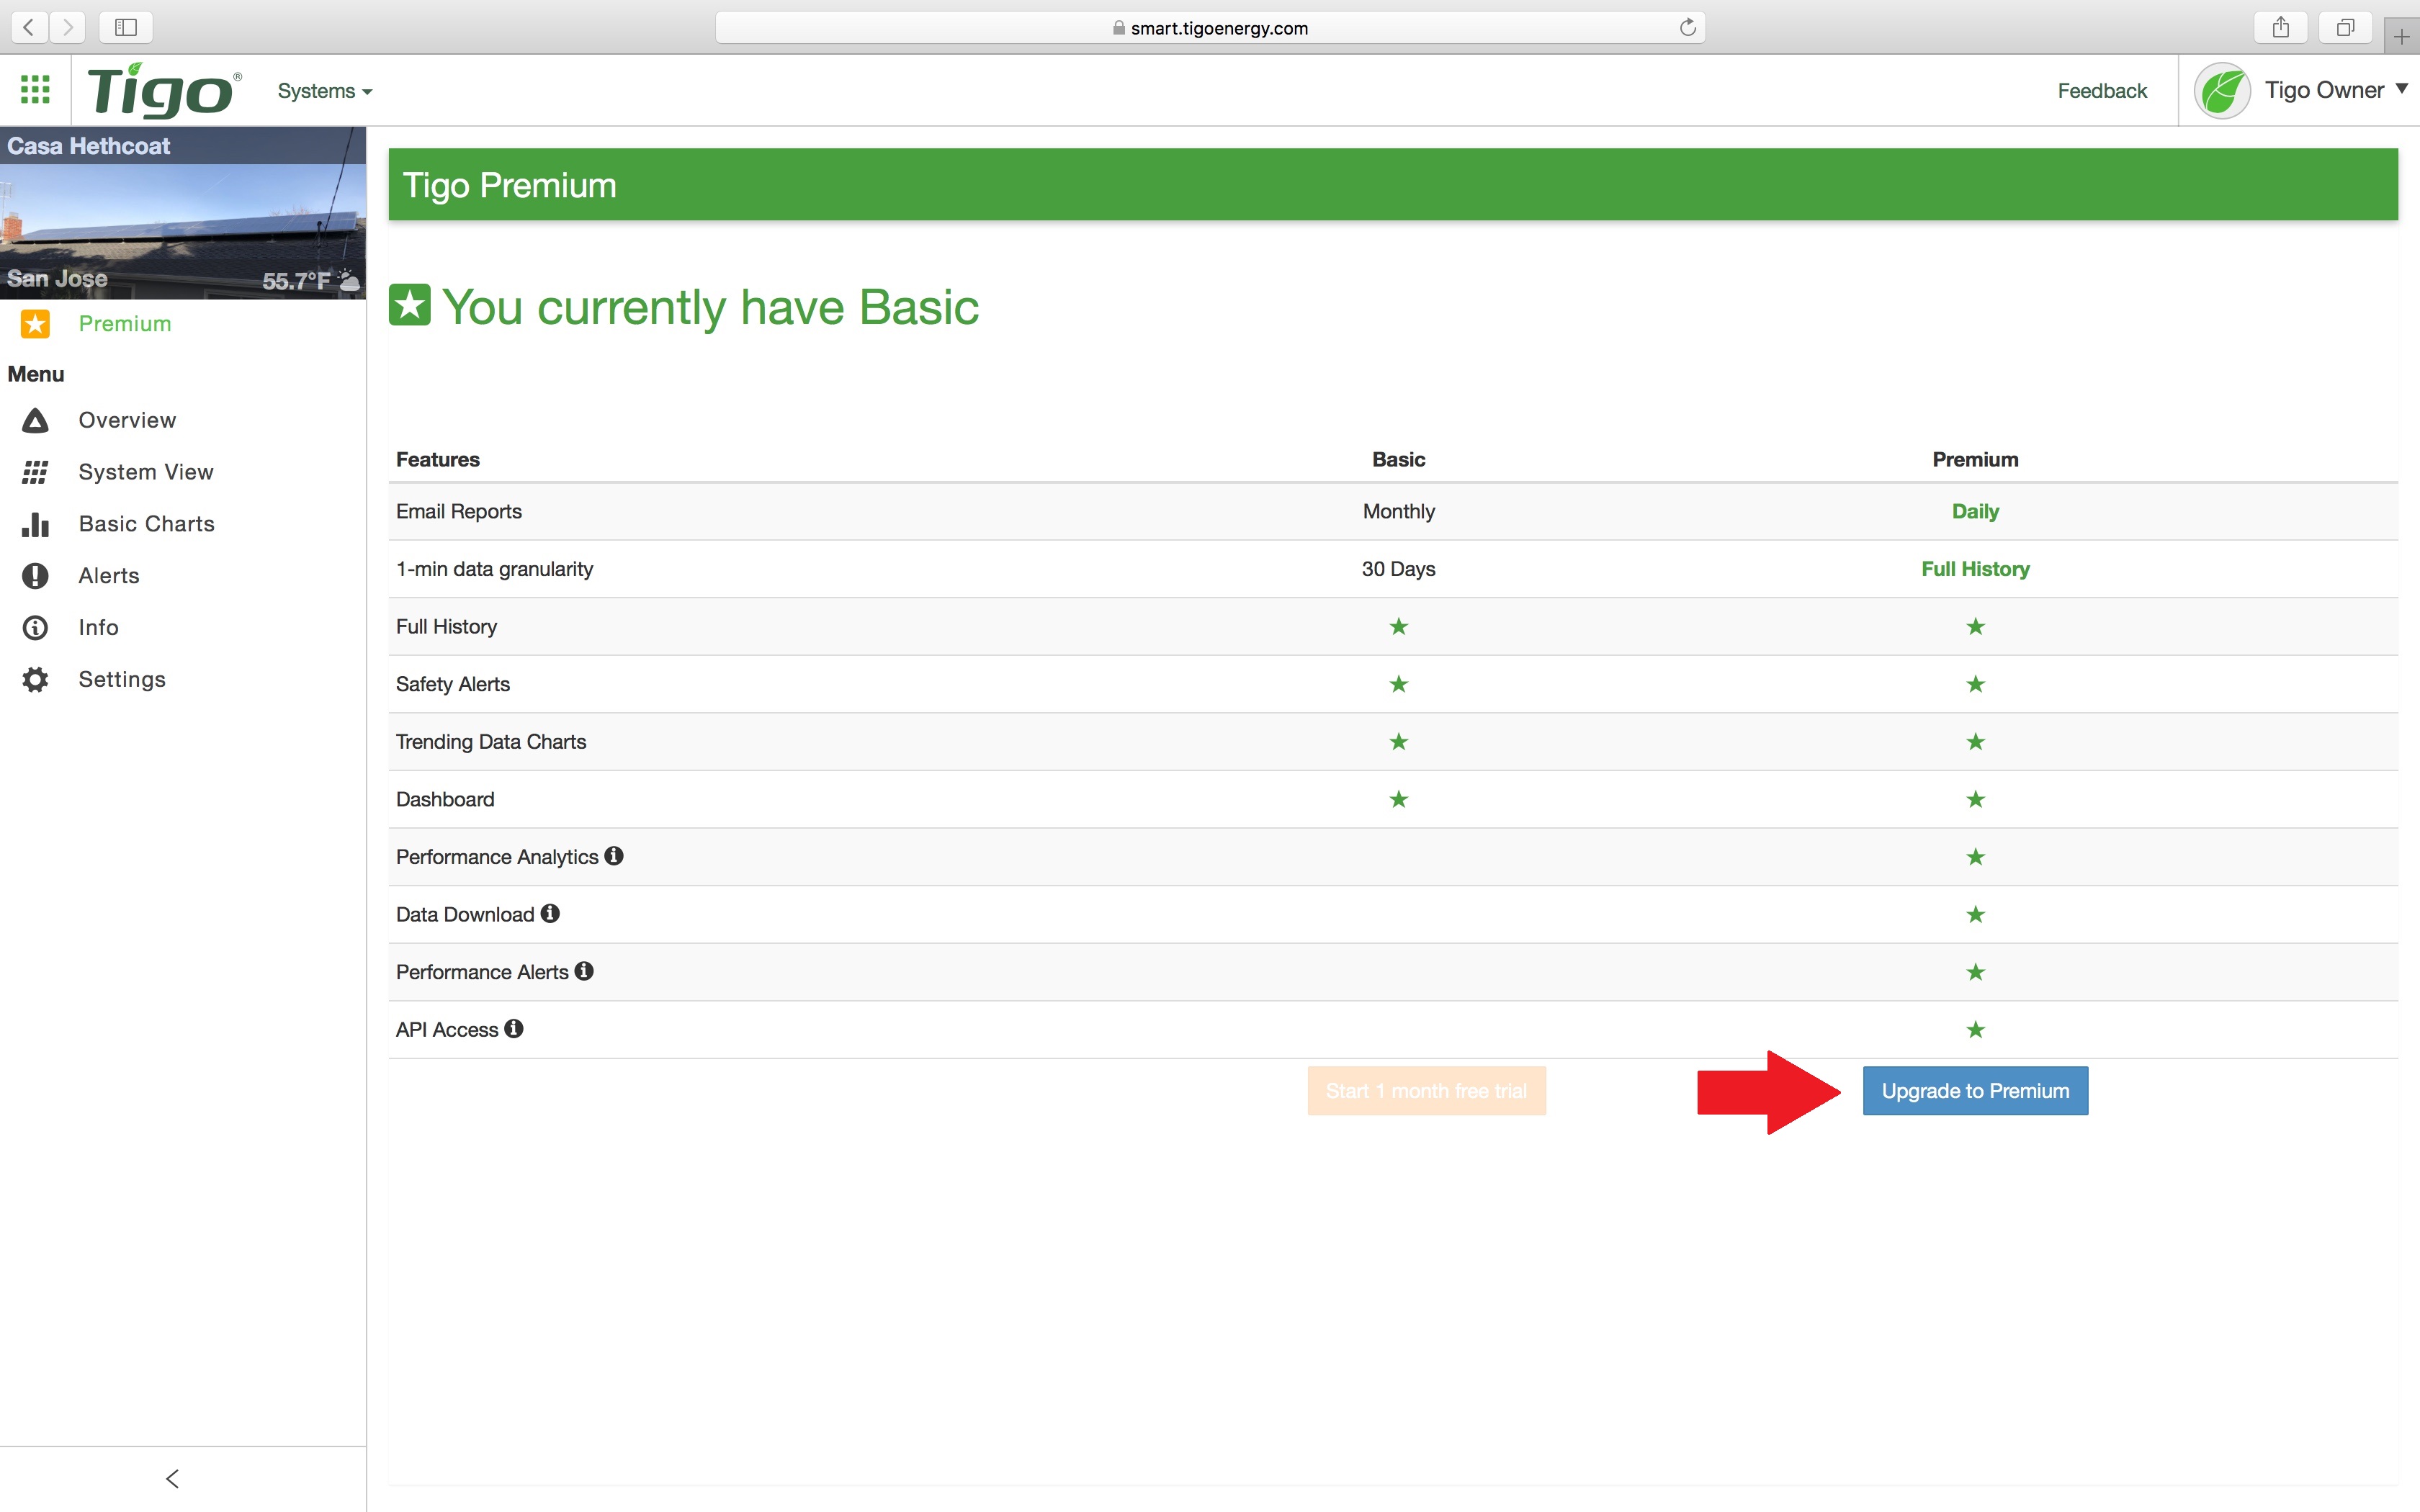
Task: Collapse the sidebar with the left chevron
Action: (173, 1478)
